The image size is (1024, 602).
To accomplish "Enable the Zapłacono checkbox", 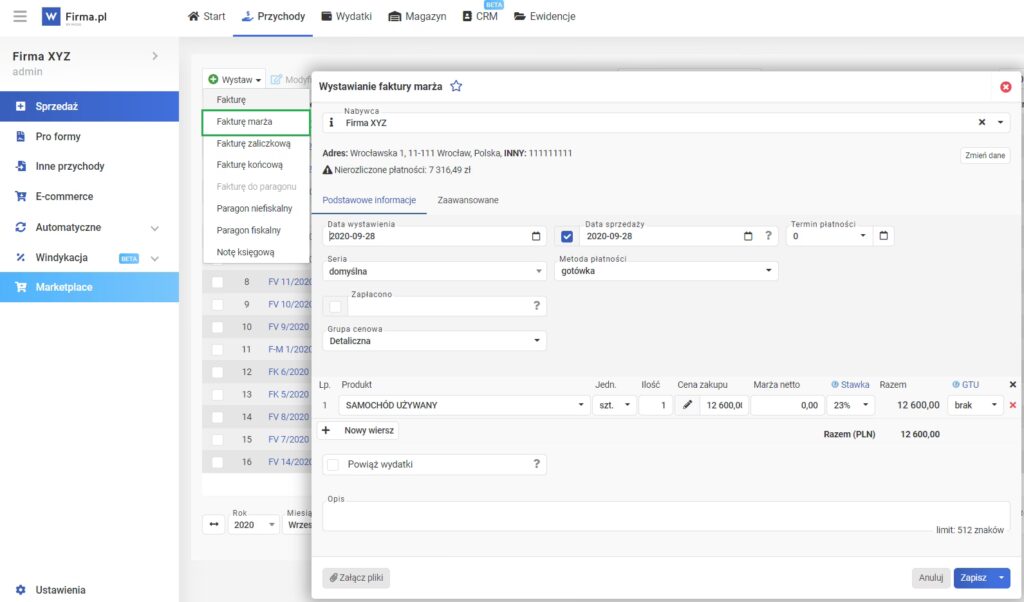I will 335,306.
